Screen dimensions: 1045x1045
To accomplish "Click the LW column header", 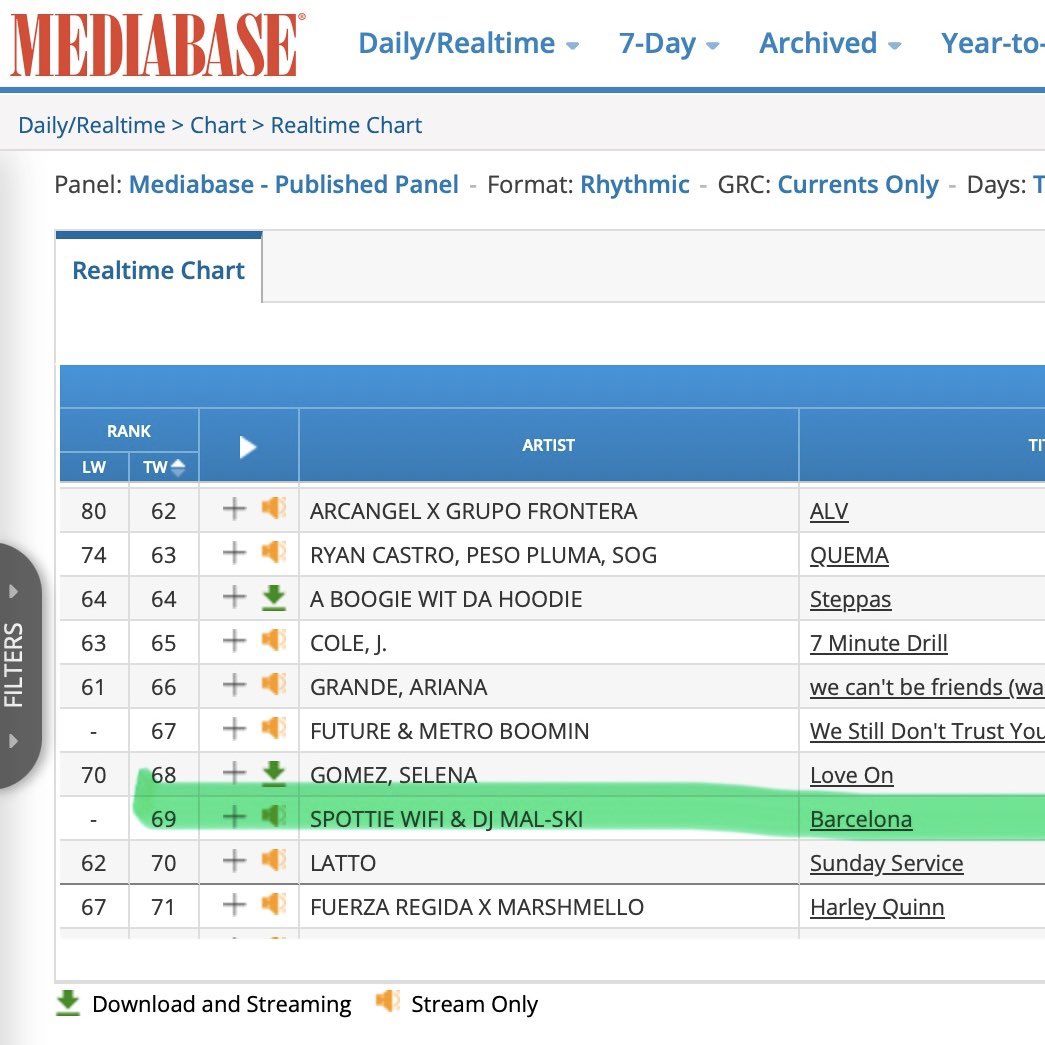I will 94,467.
